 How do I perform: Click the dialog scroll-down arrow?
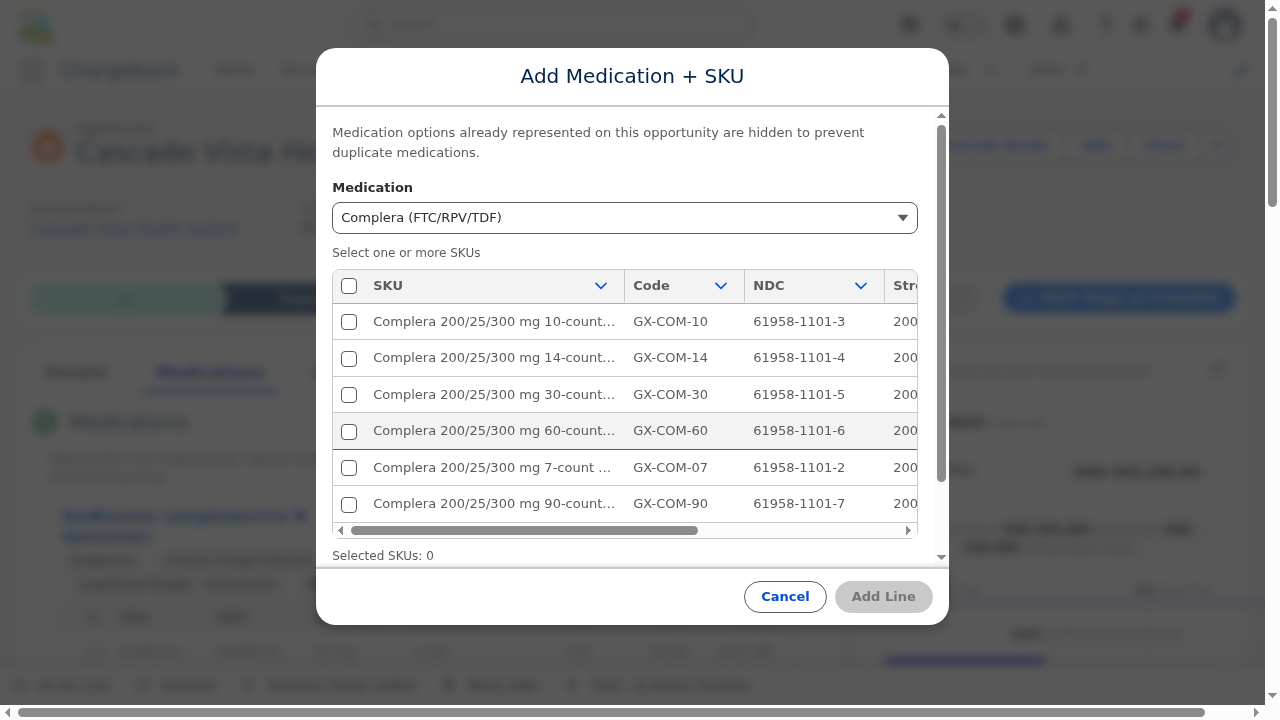(941, 557)
